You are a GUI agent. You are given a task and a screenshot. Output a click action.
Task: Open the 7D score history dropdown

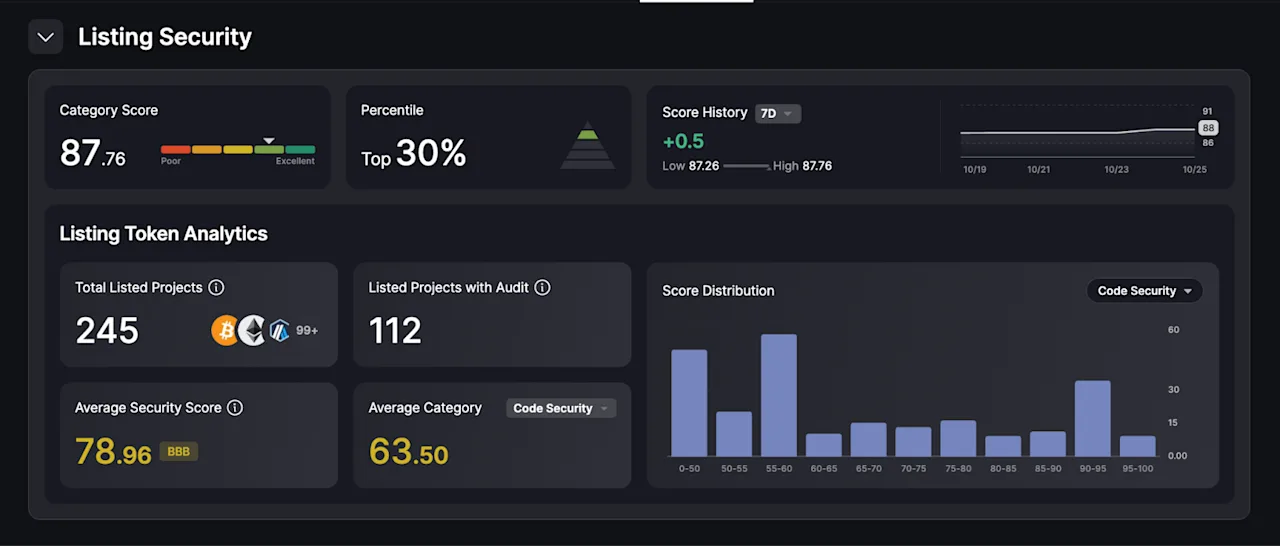tap(778, 113)
